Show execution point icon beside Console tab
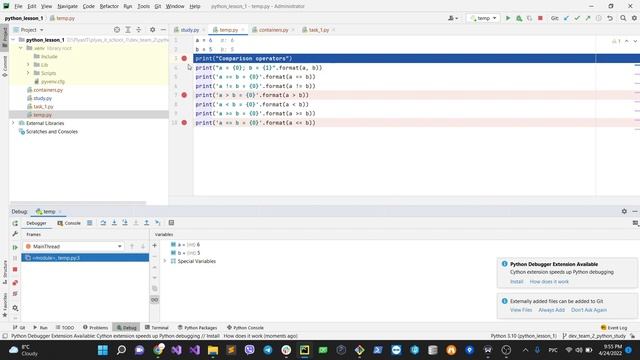This screenshot has height=360, width=640. [89, 223]
